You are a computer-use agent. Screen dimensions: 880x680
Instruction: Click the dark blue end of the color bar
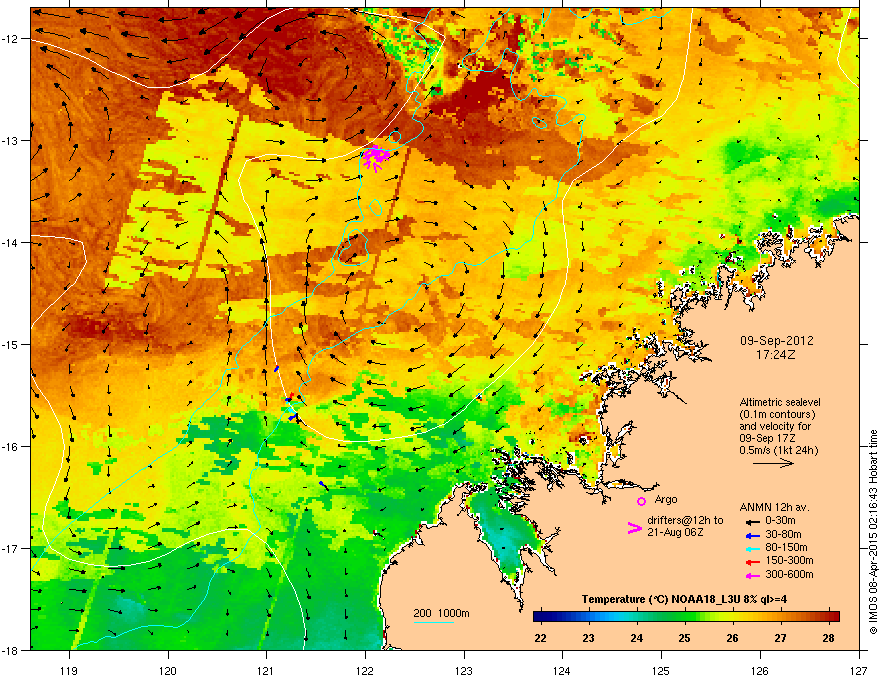[539, 616]
